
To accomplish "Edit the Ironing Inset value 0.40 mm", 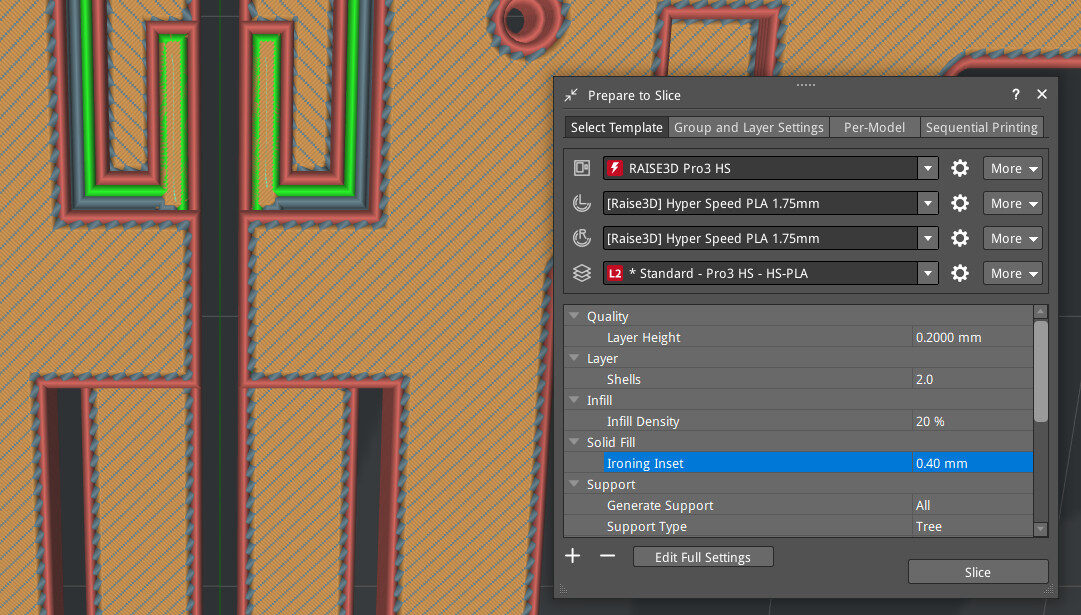I will pos(972,463).
